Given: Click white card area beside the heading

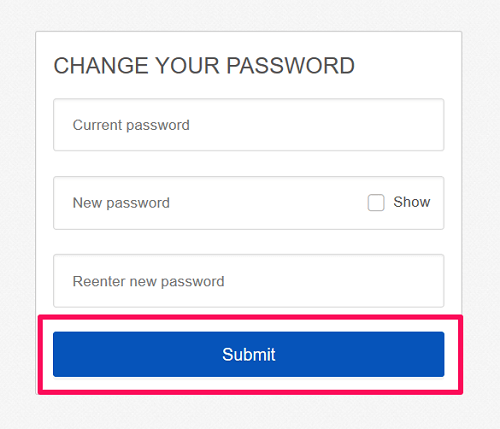Looking at the screenshot, I should 408,65.
